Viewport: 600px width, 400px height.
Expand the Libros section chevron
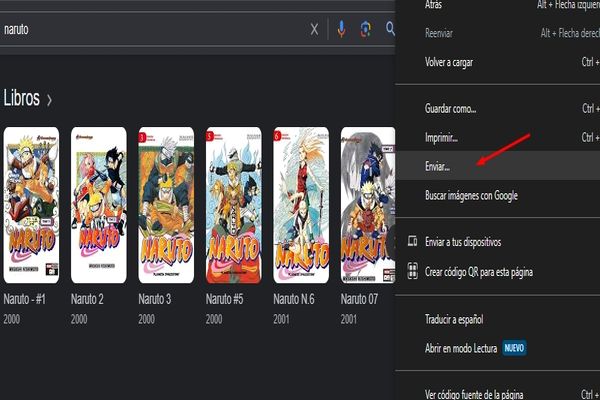point(49,100)
